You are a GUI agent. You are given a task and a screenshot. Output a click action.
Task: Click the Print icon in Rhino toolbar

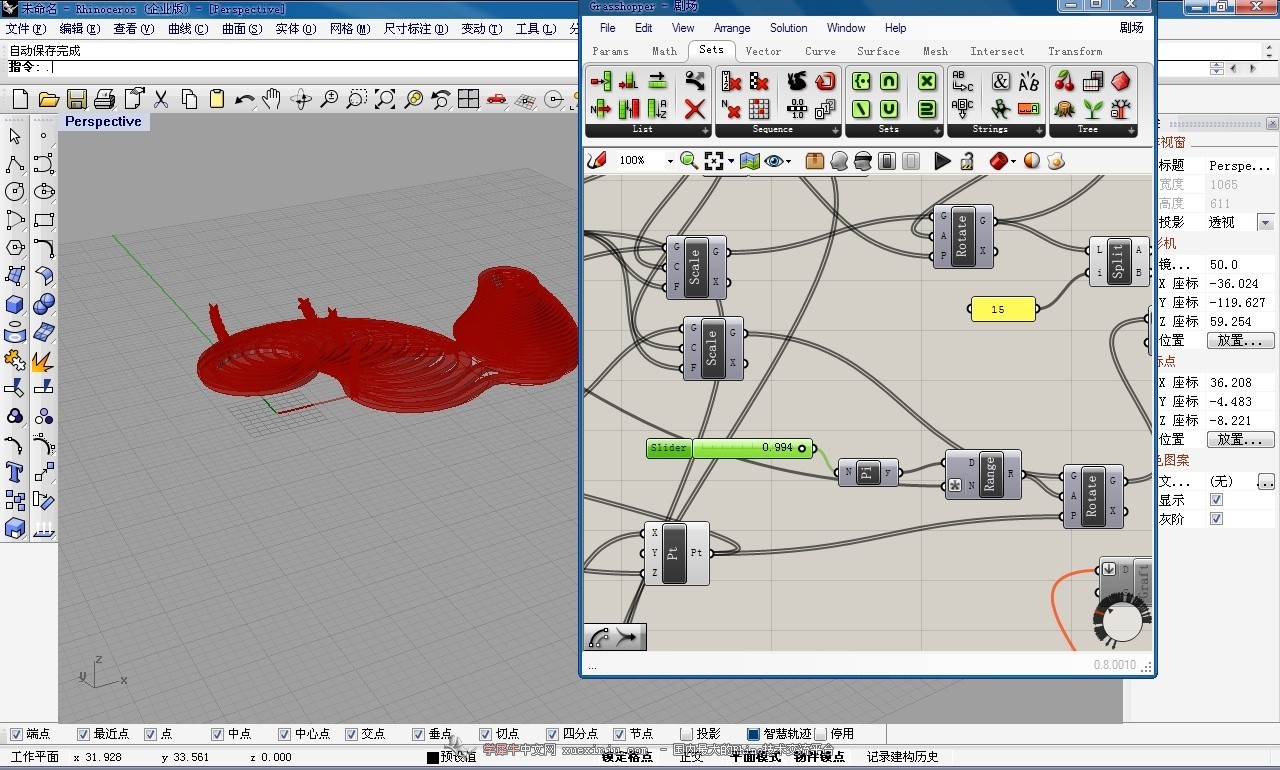tap(104, 99)
